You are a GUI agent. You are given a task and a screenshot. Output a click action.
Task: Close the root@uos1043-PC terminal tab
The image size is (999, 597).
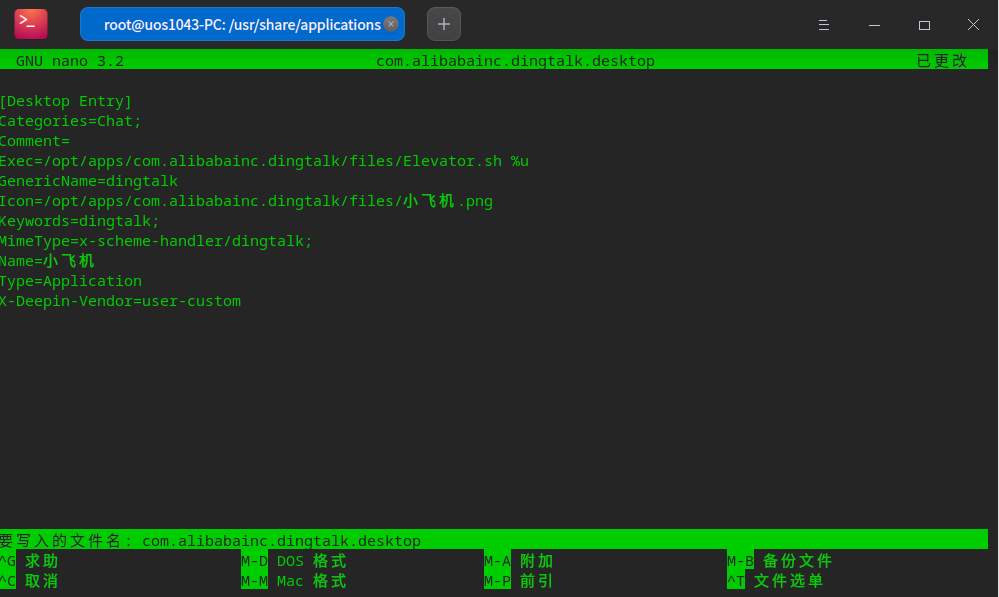pyautogui.click(x=391, y=24)
